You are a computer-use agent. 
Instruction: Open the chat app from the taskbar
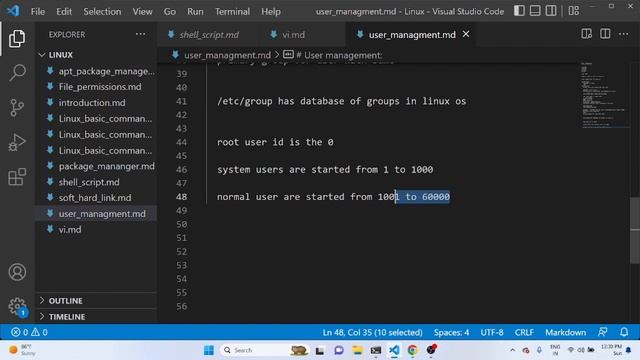click(338, 350)
